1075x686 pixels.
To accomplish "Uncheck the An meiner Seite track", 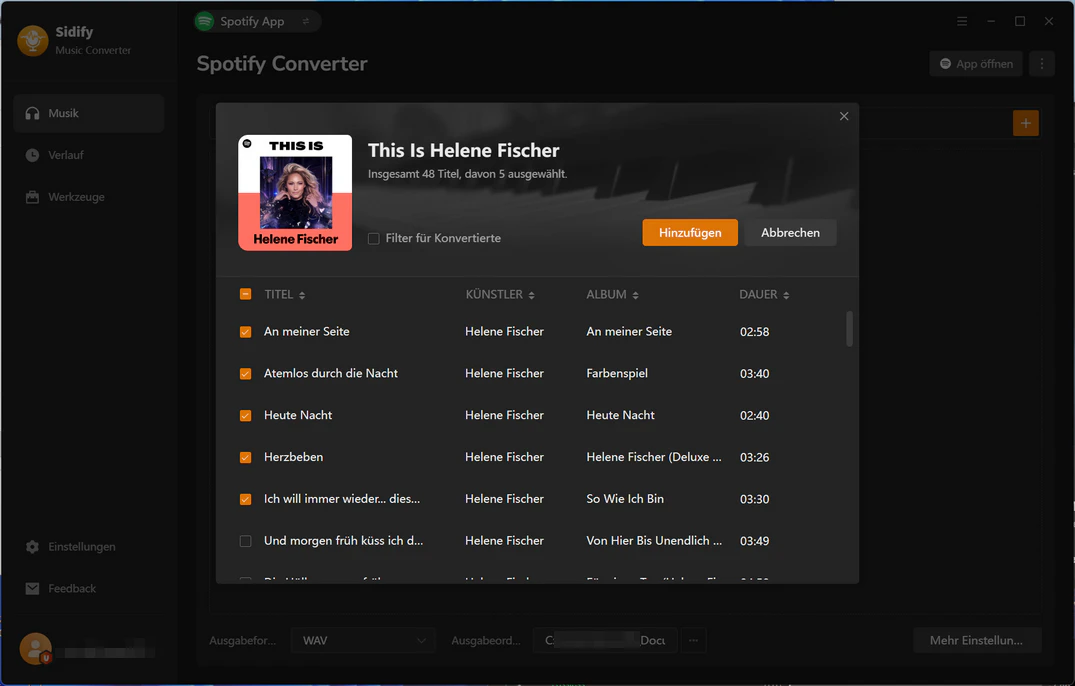I will [x=245, y=332].
